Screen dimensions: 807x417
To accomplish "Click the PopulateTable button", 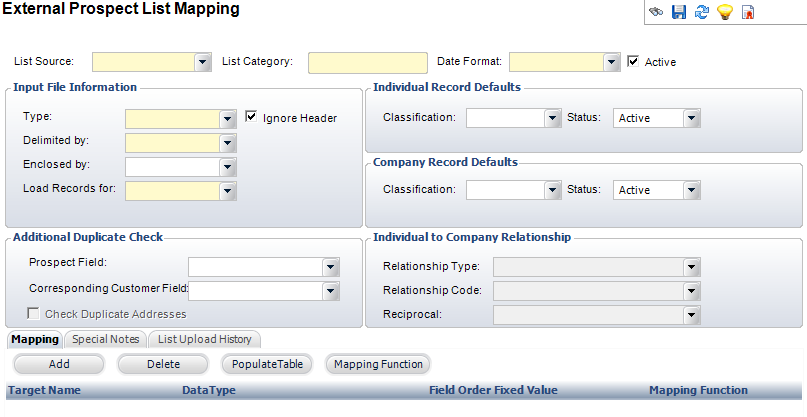I will (266, 364).
